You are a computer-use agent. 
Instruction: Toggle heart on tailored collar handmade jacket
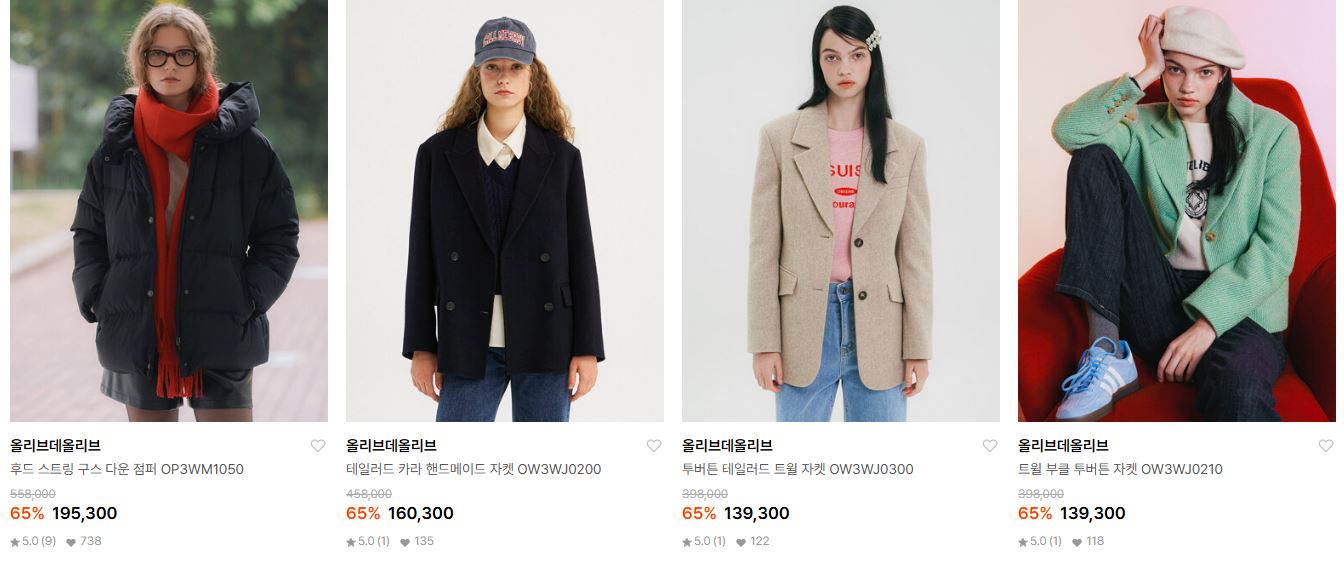[x=654, y=446]
